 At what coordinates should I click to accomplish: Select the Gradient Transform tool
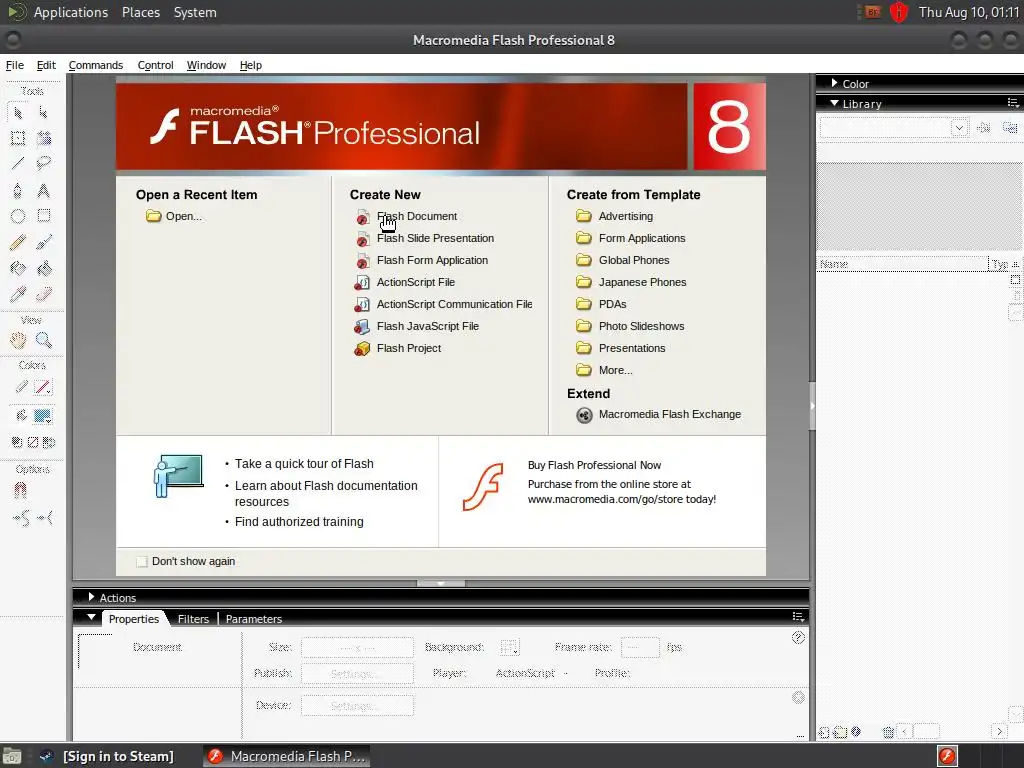[43, 138]
